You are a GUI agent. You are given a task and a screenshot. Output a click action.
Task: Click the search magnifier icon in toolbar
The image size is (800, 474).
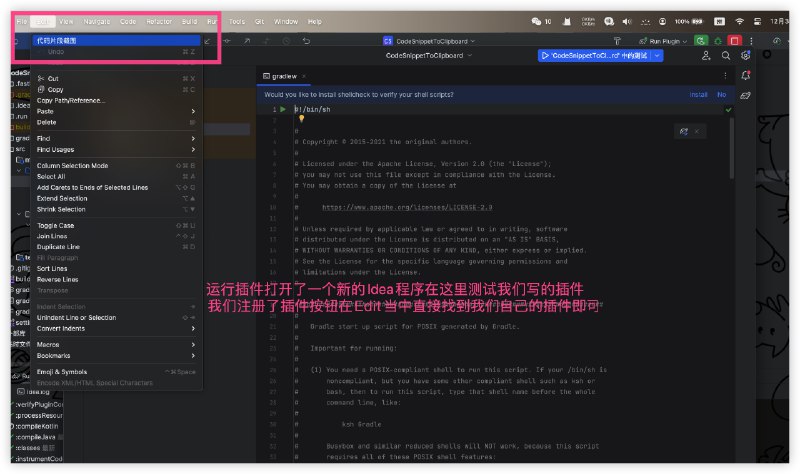point(726,56)
